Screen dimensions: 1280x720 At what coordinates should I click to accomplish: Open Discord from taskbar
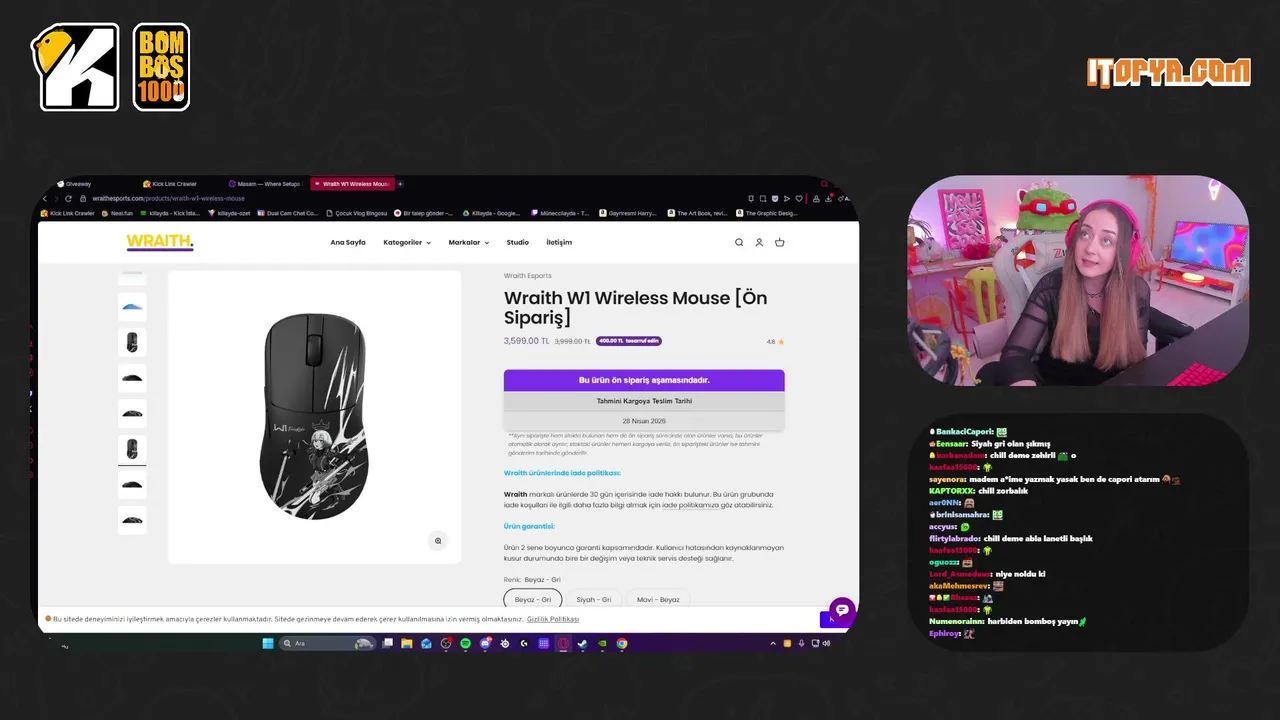click(x=485, y=643)
